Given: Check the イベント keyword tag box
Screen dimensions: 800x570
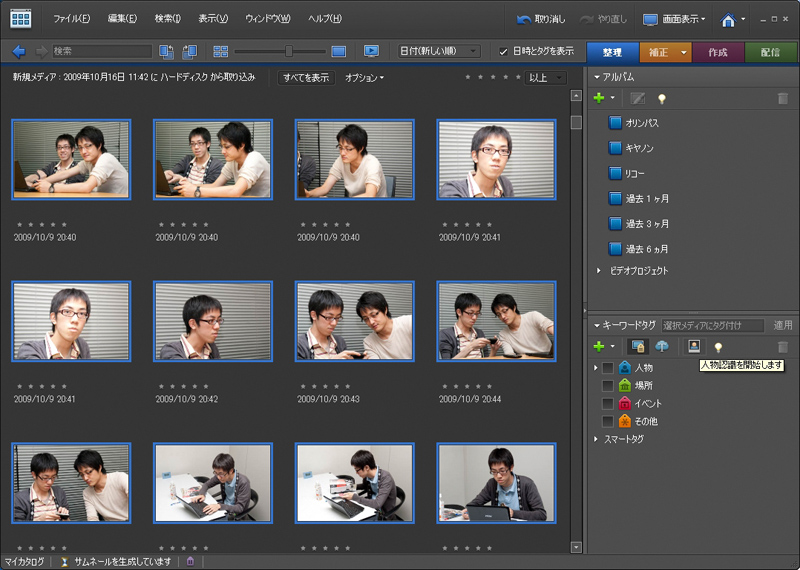Looking at the screenshot, I should [607, 403].
